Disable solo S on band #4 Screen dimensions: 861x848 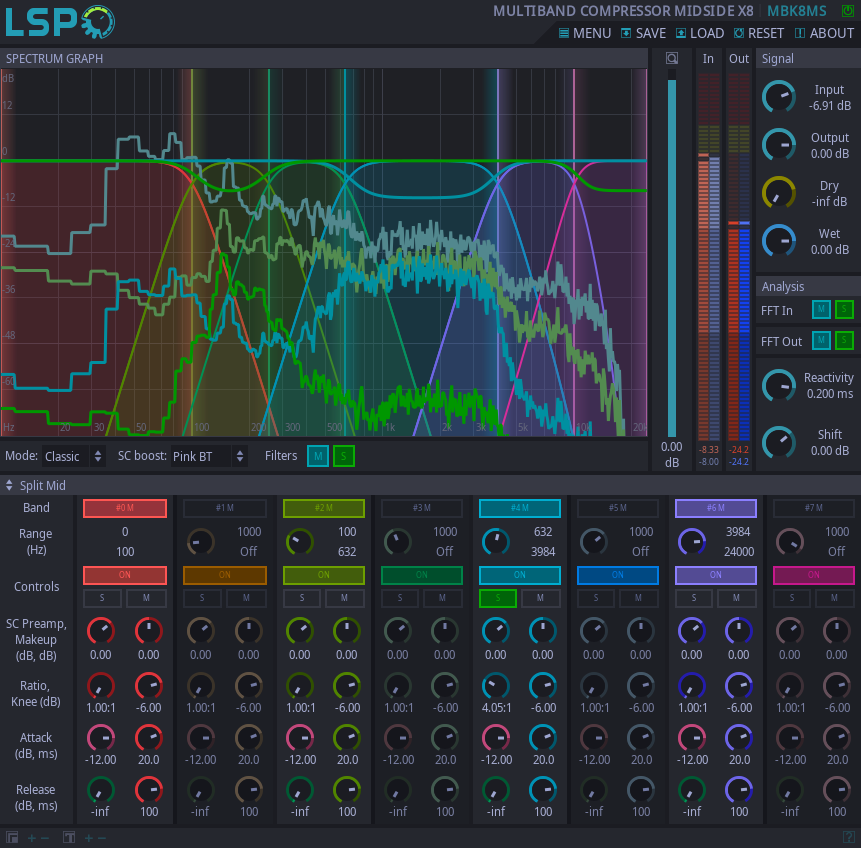pos(498,598)
